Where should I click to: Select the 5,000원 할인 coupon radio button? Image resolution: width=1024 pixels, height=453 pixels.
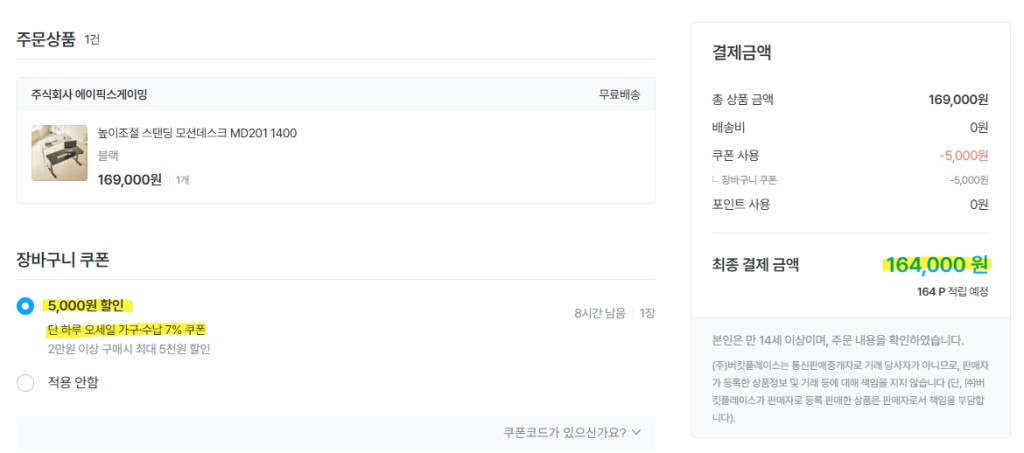tap(26, 306)
